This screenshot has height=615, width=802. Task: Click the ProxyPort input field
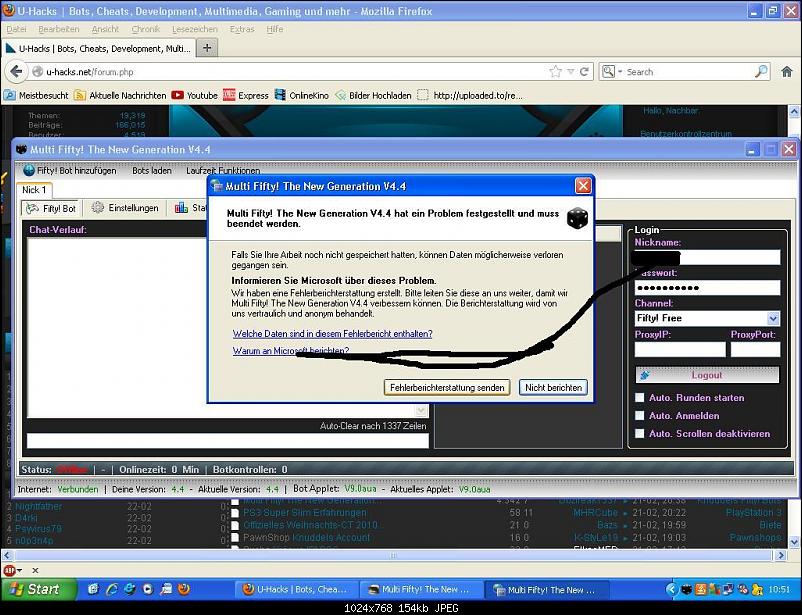[755, 349]
